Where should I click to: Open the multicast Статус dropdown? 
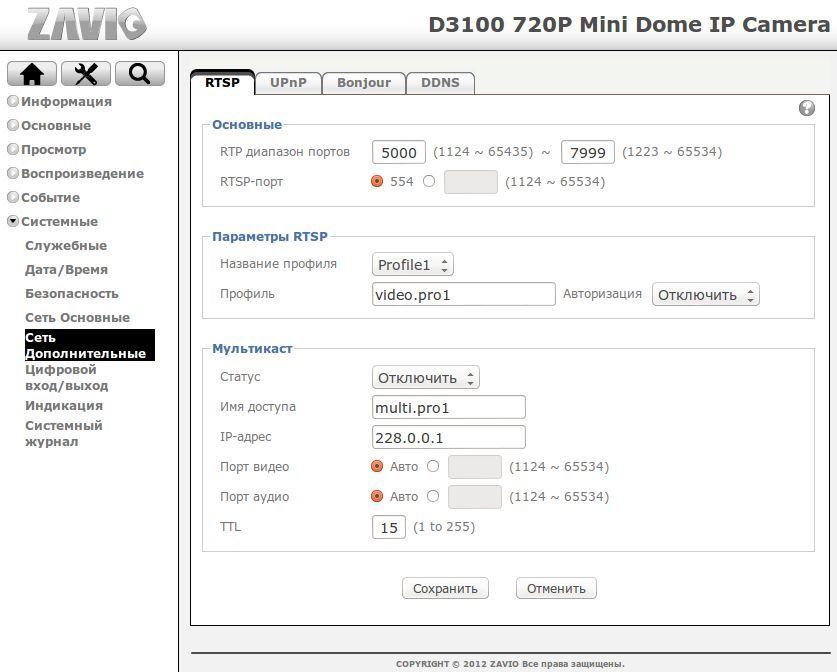[425, 378]
